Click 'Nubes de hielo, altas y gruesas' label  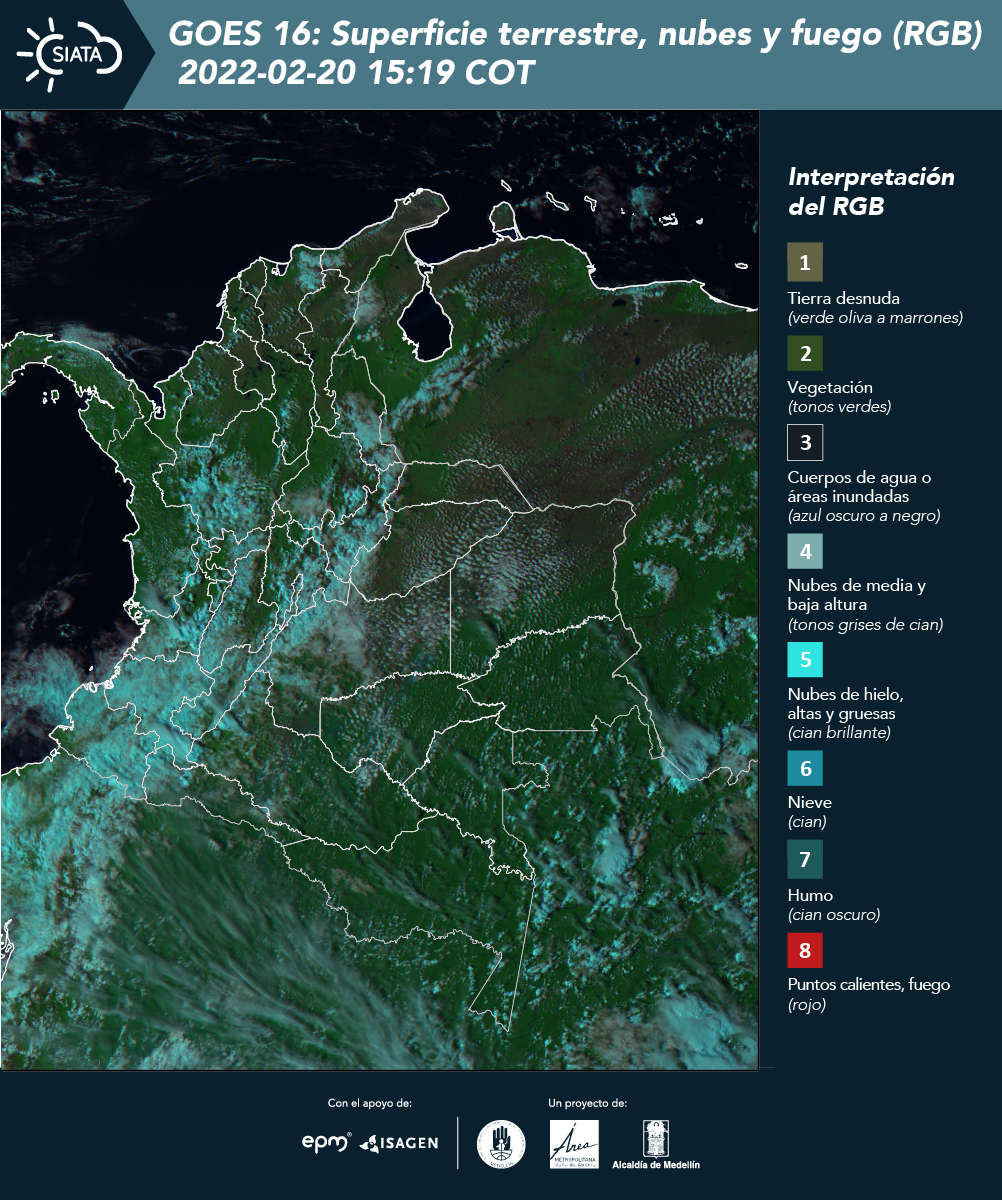(x=845, y=704)
